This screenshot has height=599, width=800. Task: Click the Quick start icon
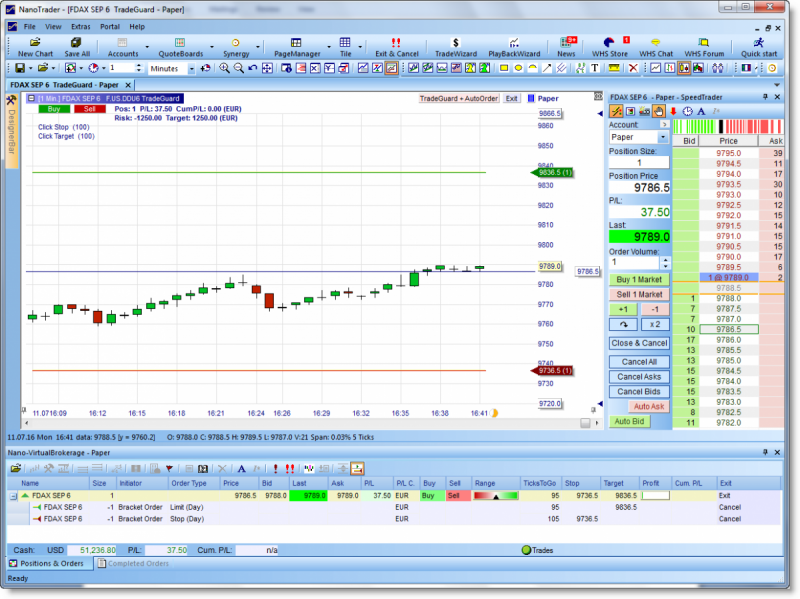(760, 47)
